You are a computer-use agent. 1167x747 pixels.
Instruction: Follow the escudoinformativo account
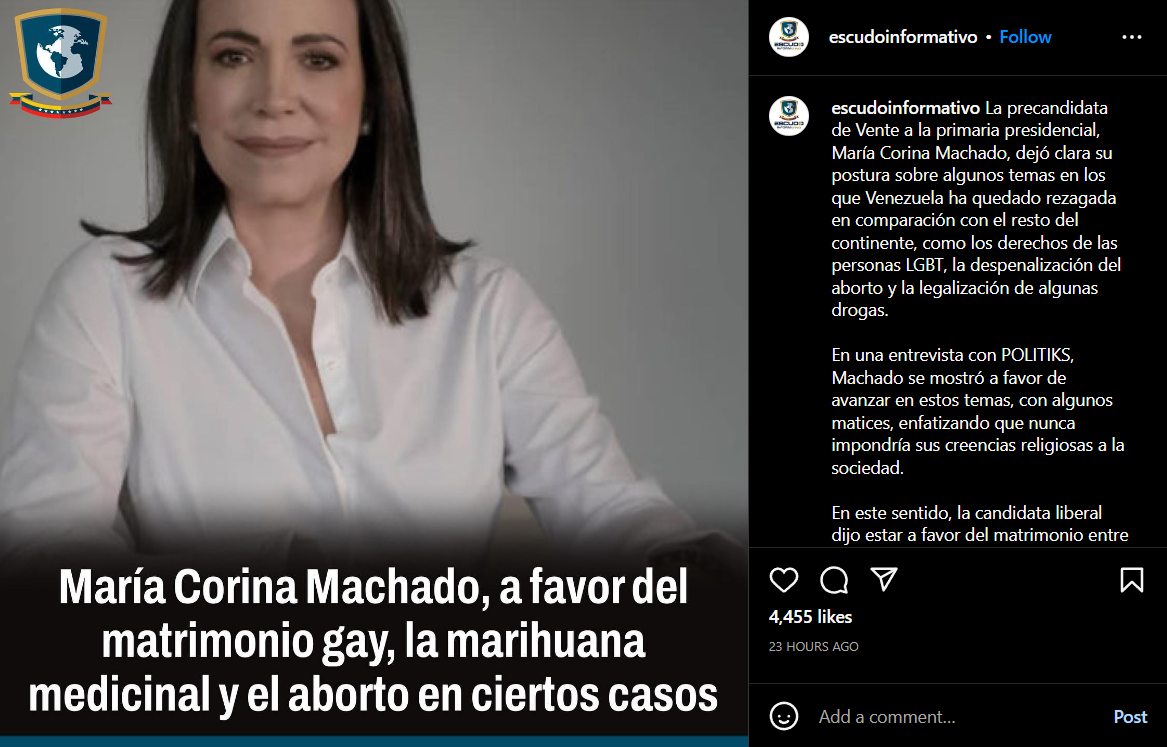tap(1025, 37)
